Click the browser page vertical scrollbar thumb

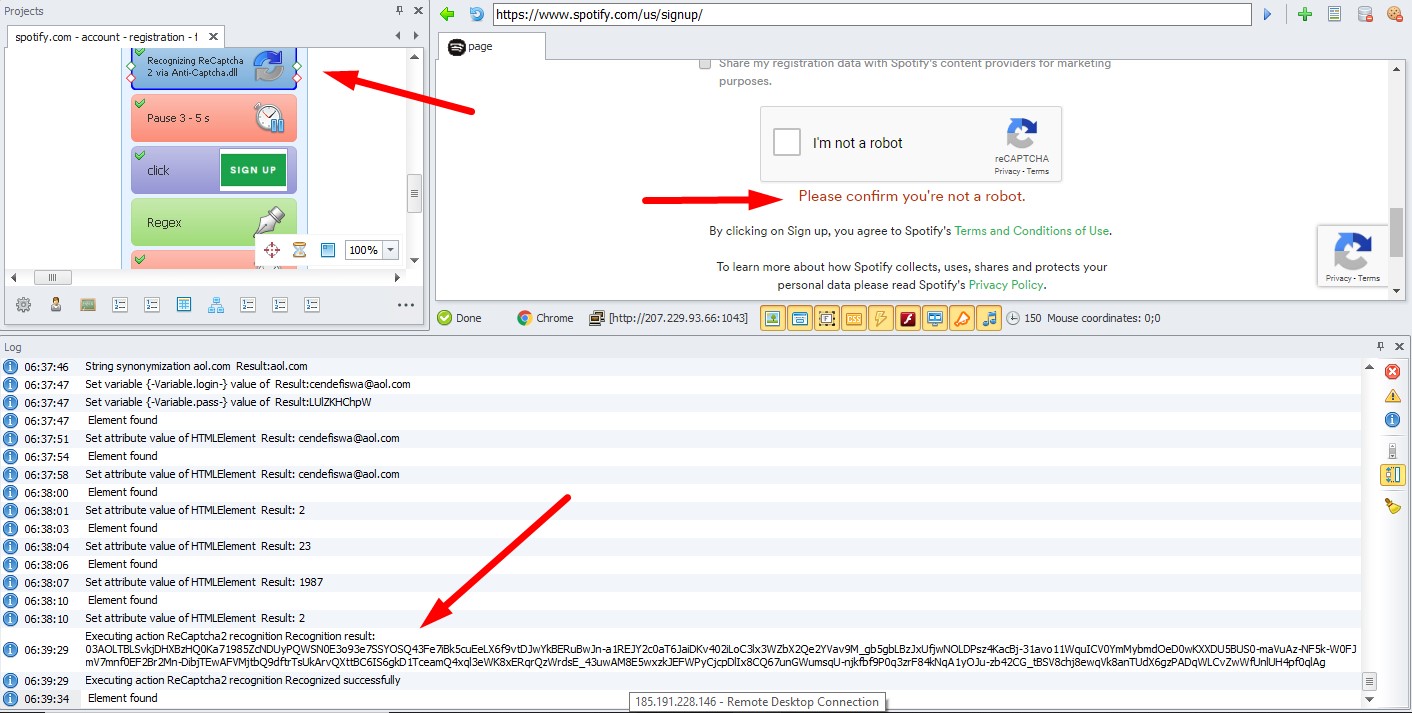click(x=1397, y=233)
